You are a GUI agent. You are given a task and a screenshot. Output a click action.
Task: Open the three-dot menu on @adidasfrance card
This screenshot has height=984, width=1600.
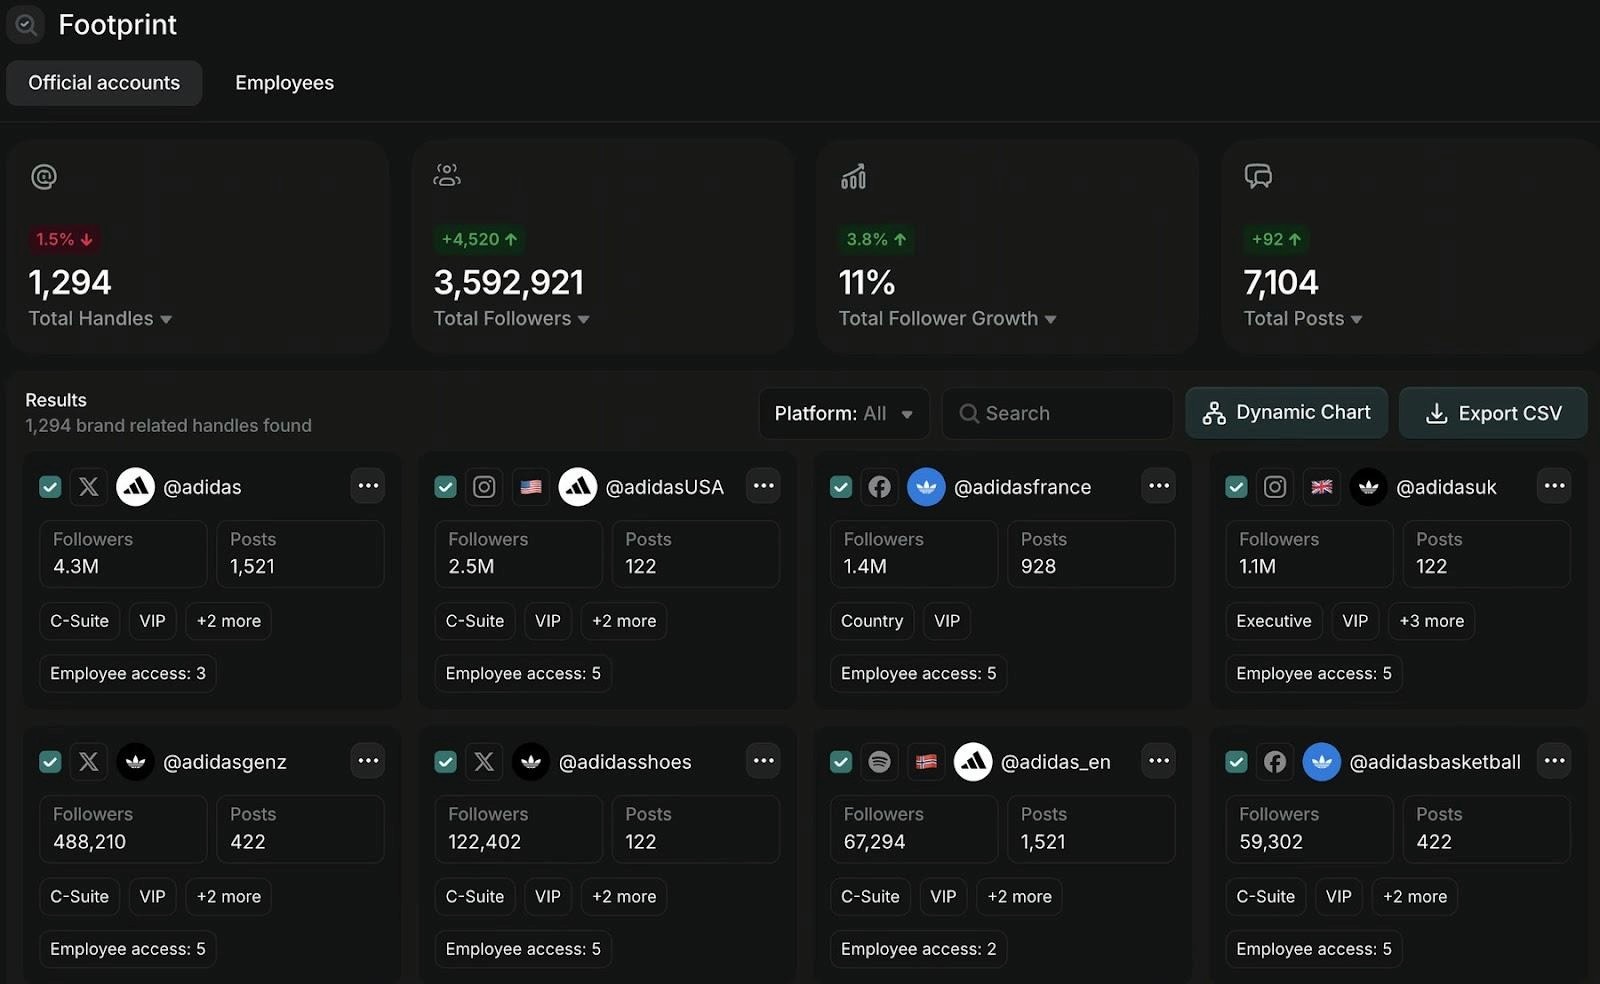click(x=1159, y=486)
